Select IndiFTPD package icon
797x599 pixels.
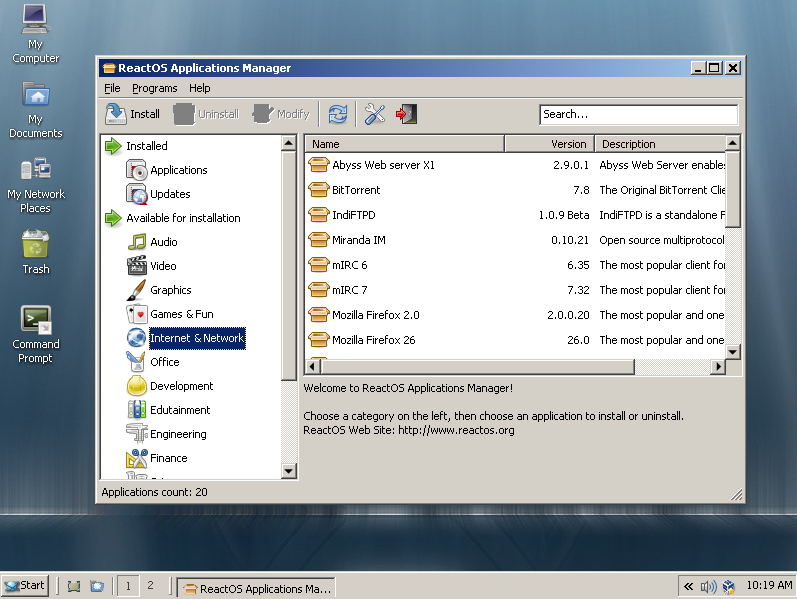pos(319,215)
